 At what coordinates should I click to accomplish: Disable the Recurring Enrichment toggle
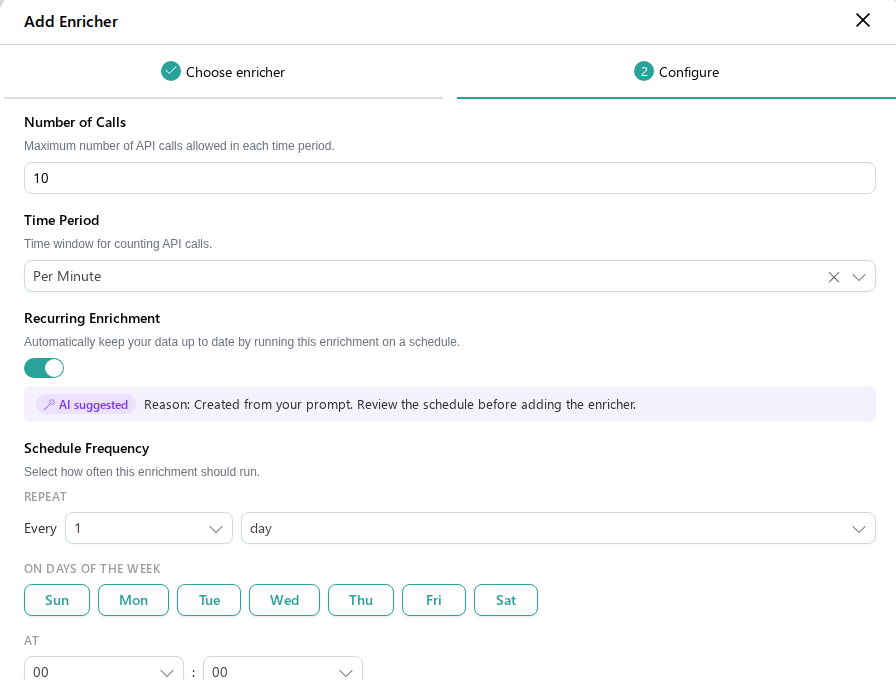pyautogui.click(x=44, y=368)
